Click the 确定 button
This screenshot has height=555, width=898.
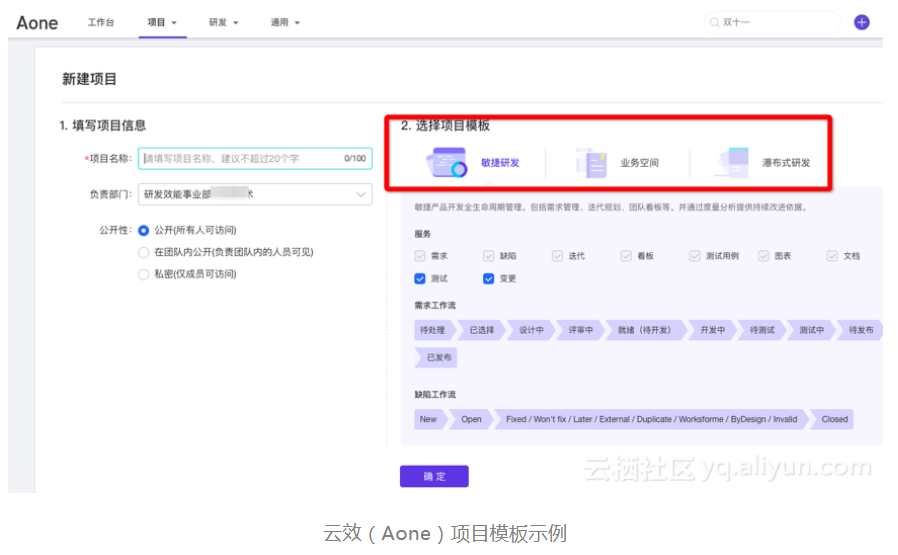point(434,477)
